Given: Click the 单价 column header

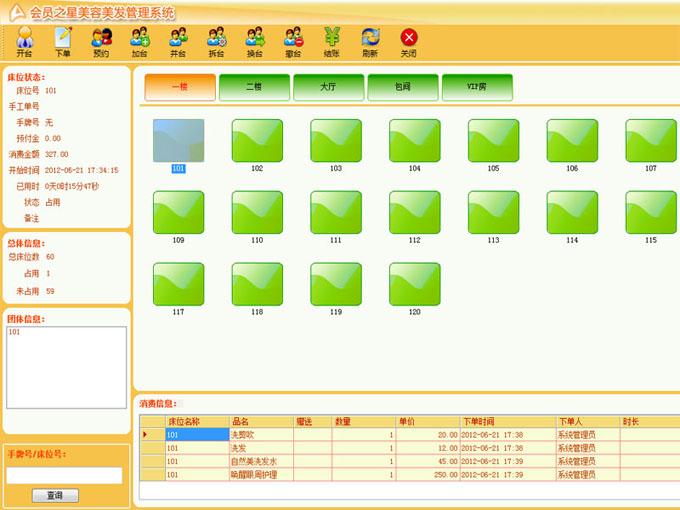Looking at the screenshot, I should (427, 421).
